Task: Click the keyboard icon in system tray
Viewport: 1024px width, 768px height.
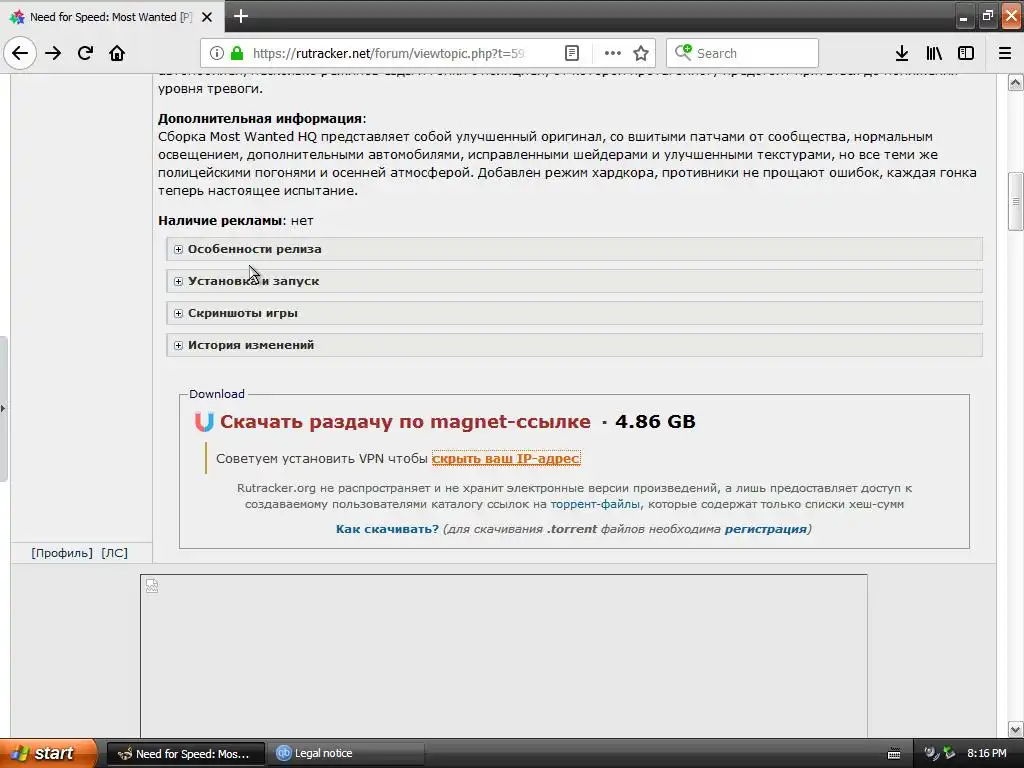Action: coord(894,754)
